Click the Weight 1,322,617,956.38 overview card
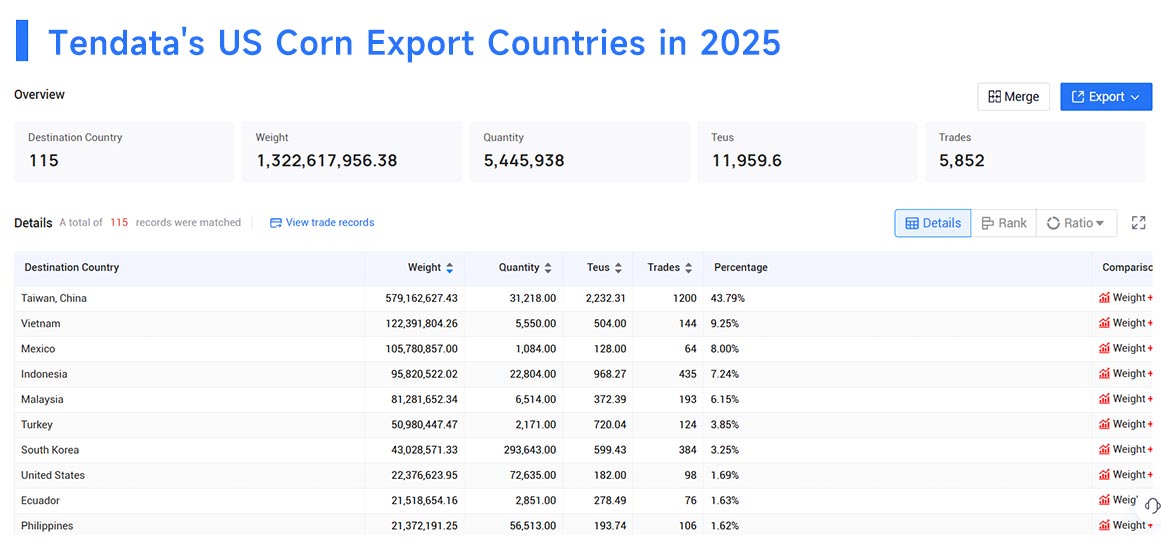Viewport: 1161px width, 550px height. 352,152
